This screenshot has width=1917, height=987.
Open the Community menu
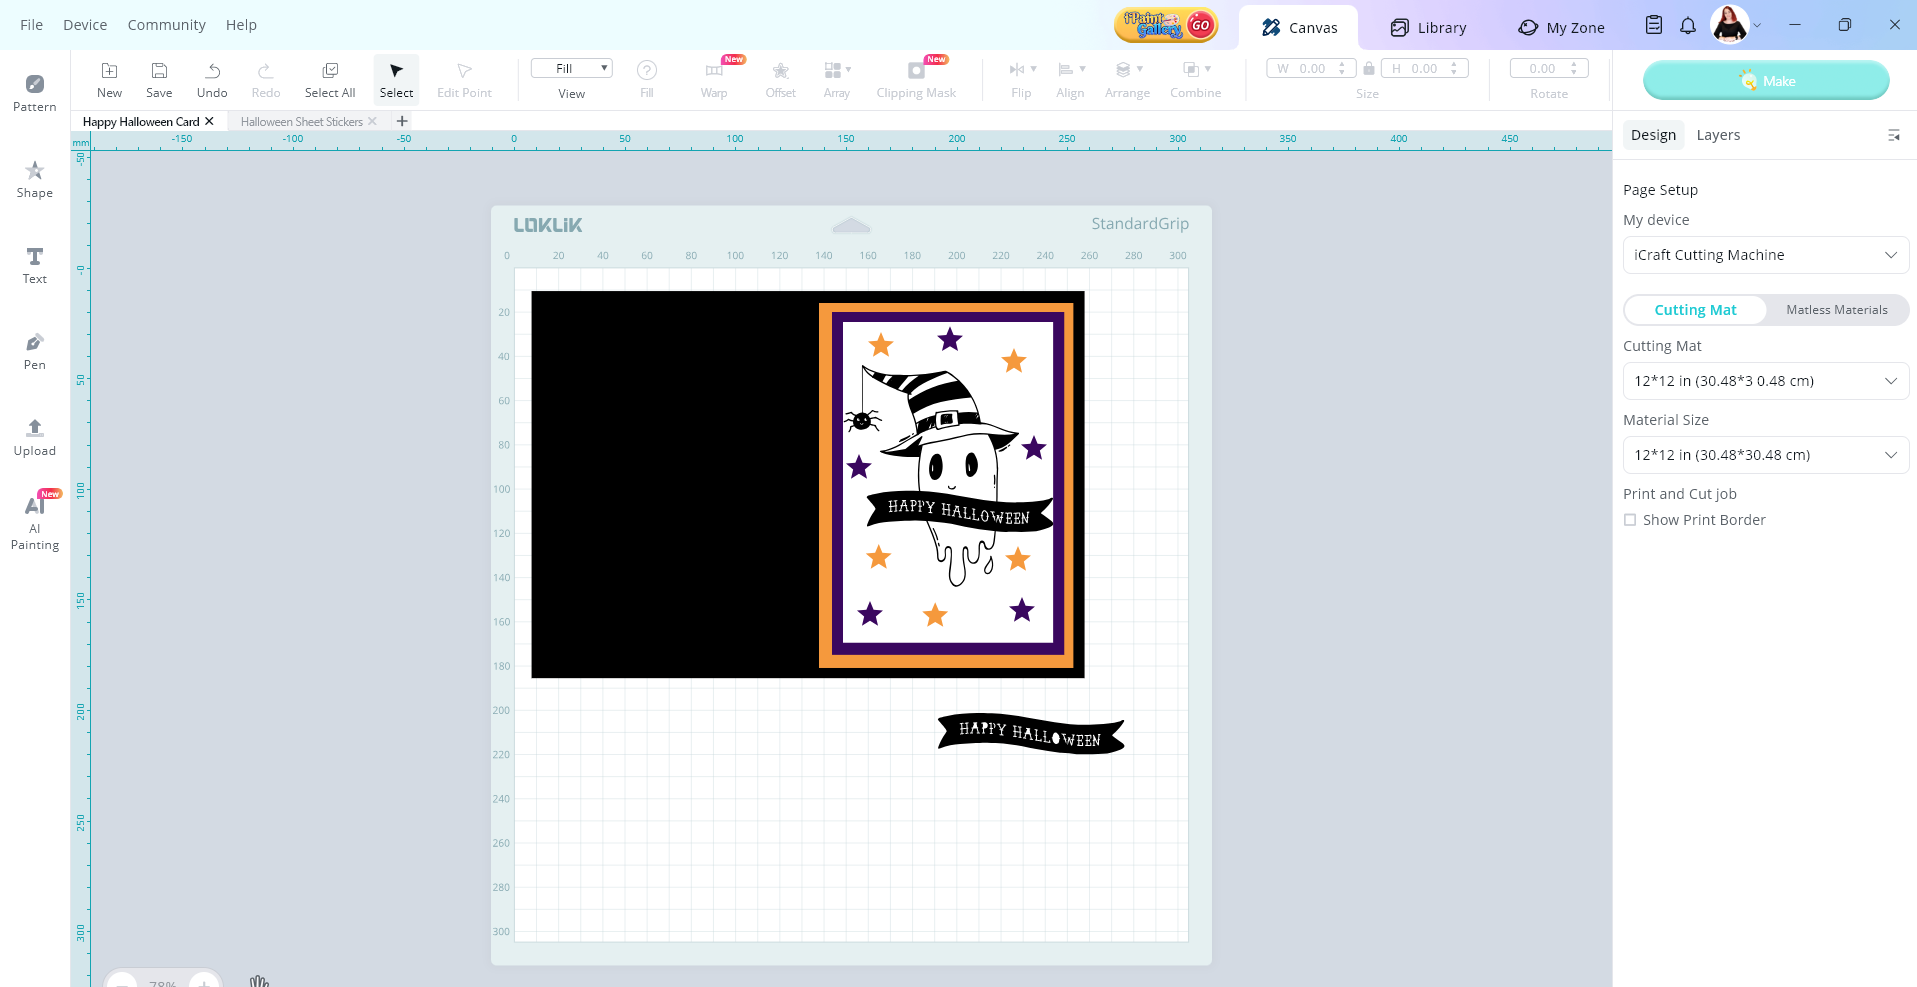pyautogui.click(x=166, y=25)
